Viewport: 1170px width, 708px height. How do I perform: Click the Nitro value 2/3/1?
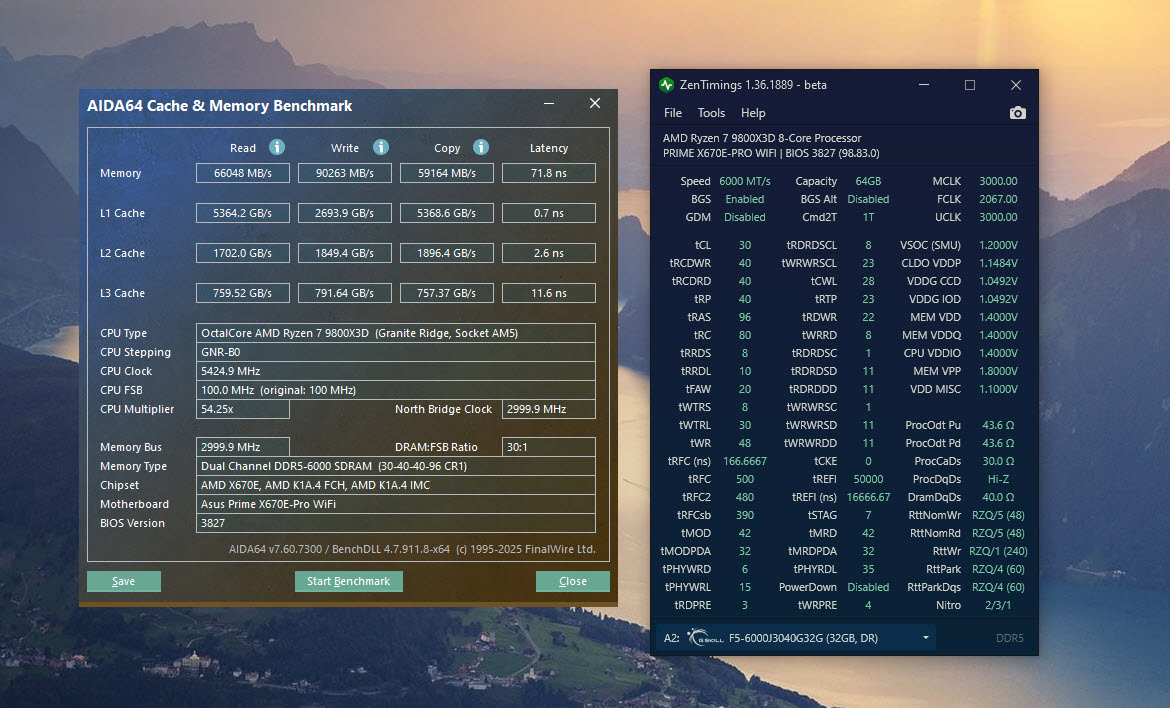pos(998,605)
